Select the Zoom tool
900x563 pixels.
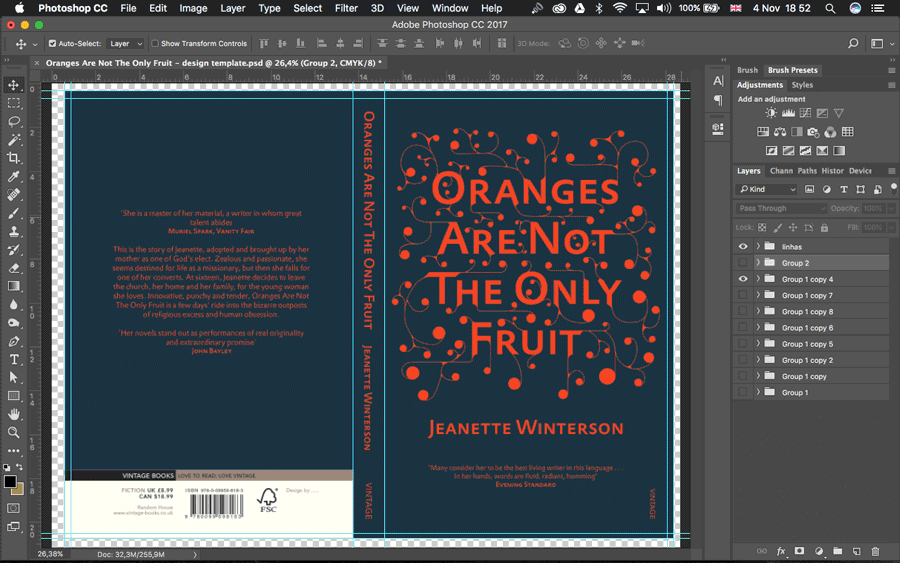[14, 433]
